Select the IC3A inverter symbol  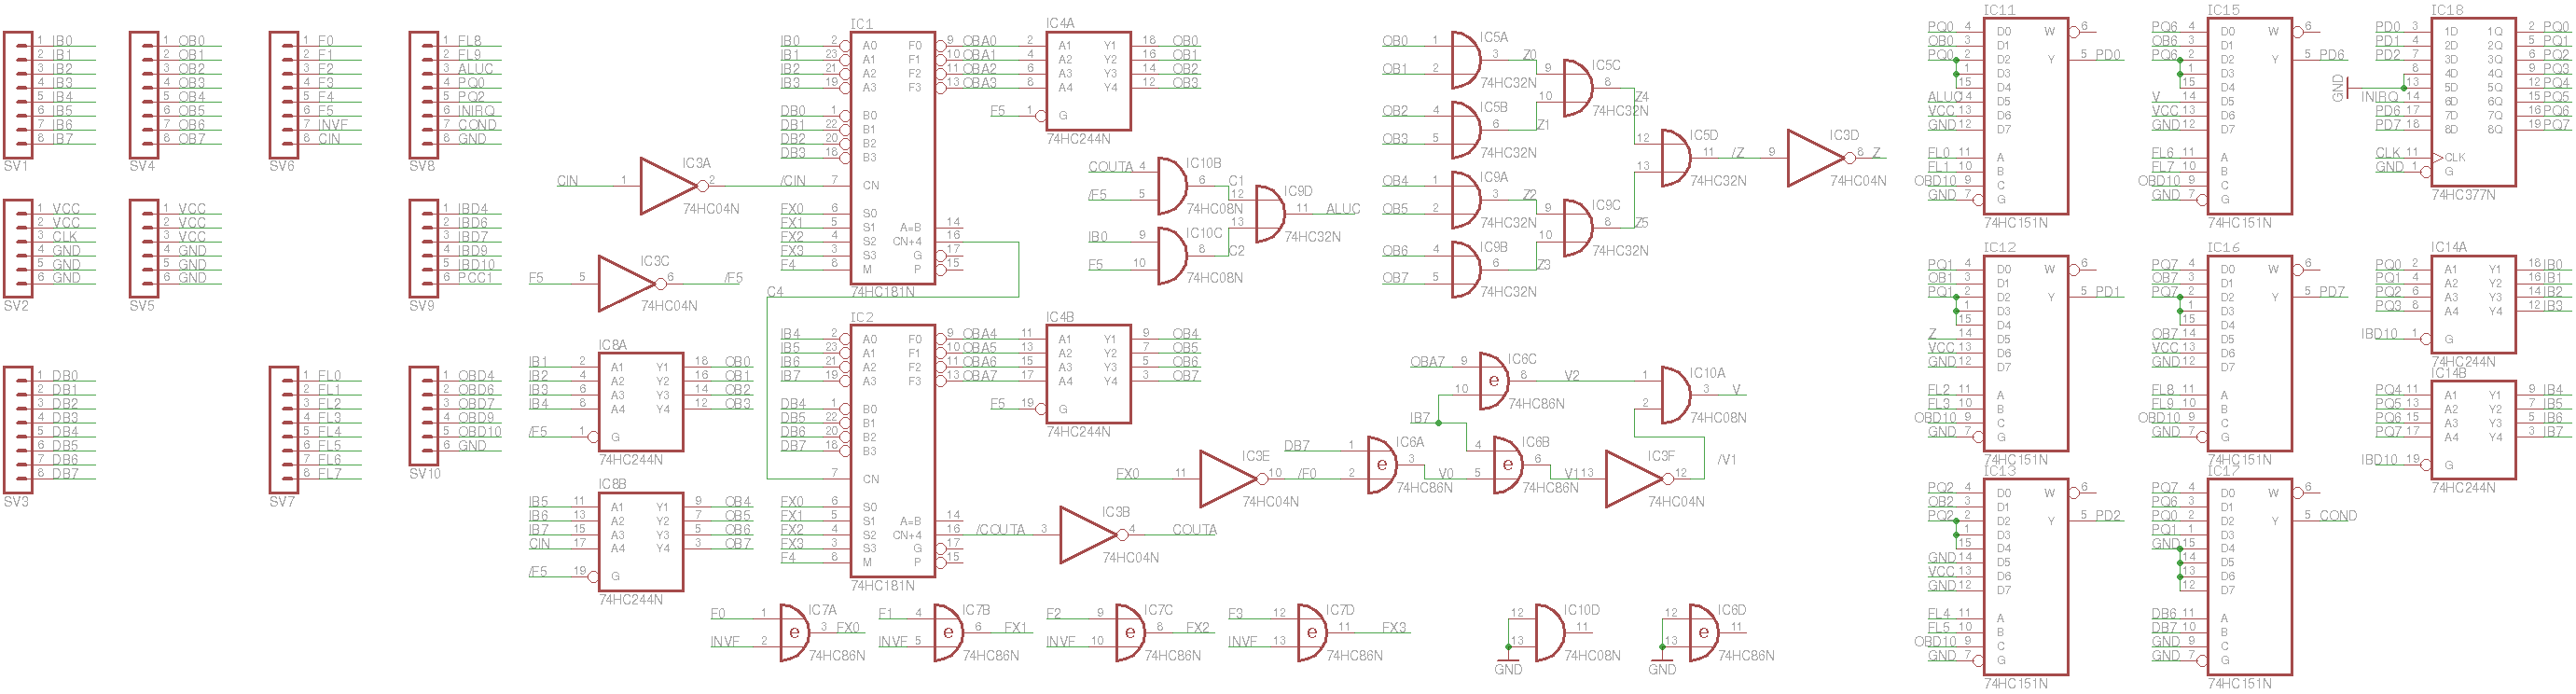tap(668, 186)
